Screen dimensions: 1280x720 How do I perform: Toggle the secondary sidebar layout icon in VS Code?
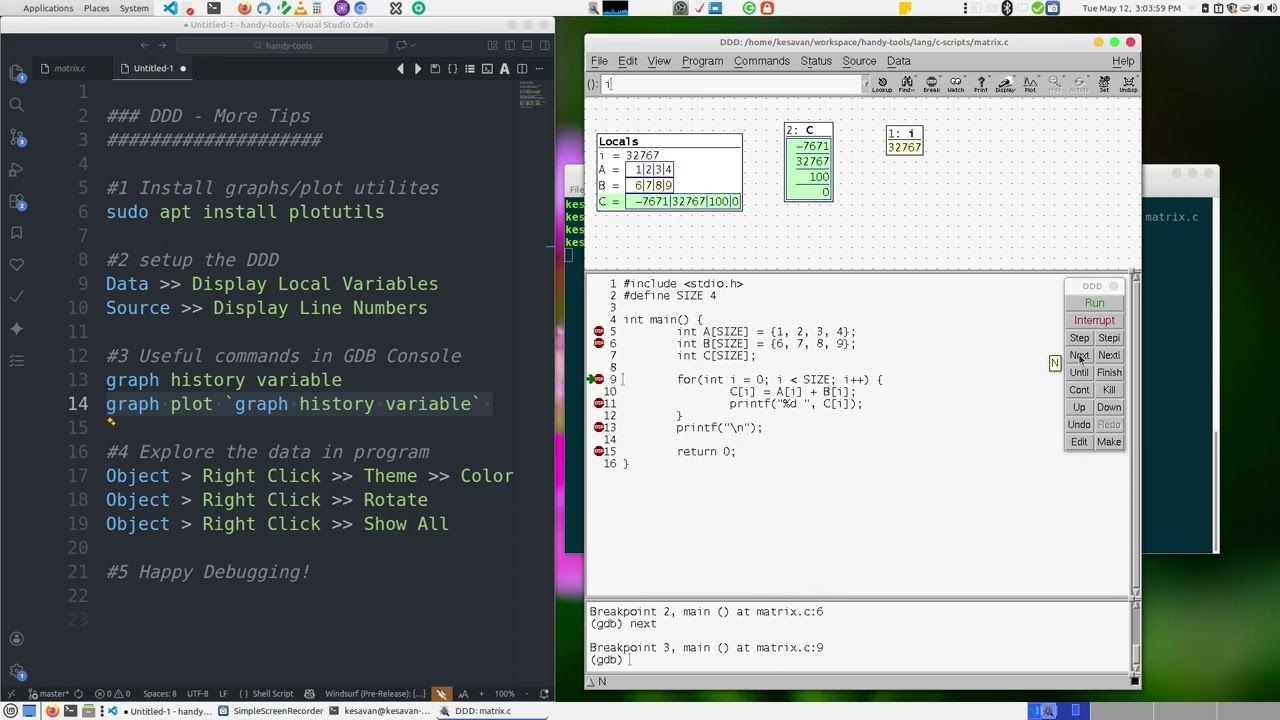click(x=545, y=45)
